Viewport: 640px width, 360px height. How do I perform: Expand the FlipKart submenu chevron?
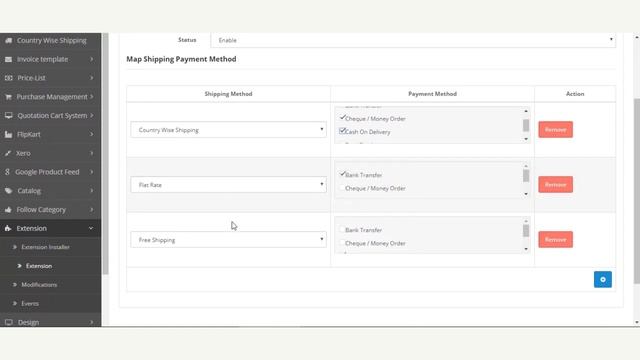pos(91,134)
